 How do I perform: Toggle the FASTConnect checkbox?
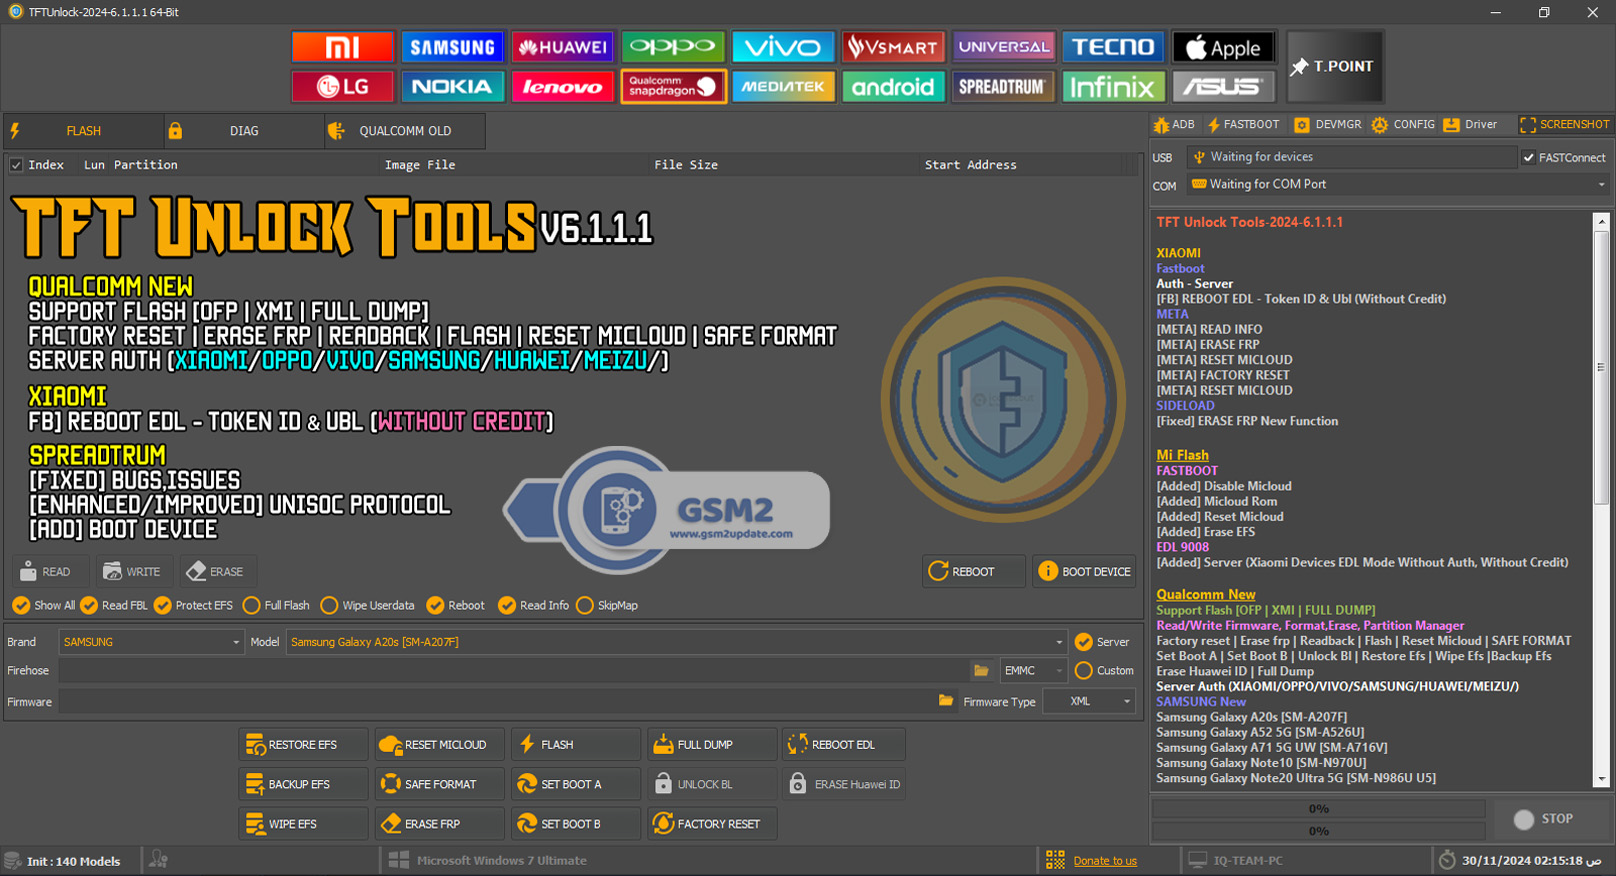point(1528,157)
